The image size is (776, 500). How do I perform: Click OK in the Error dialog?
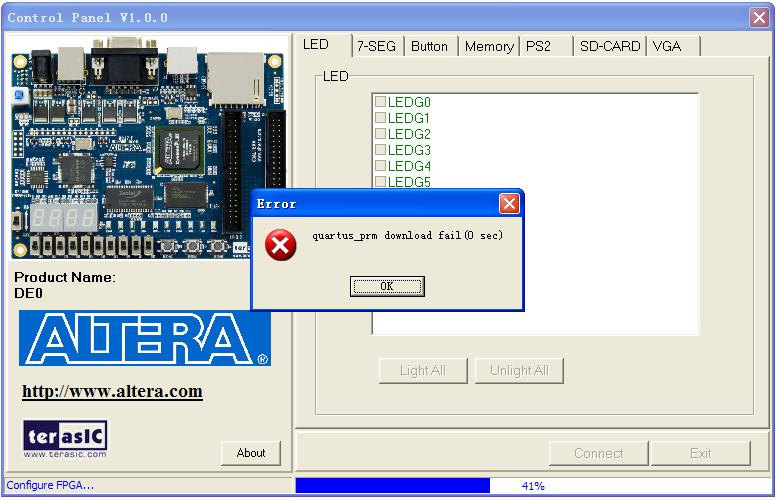[x=387, y=286]
